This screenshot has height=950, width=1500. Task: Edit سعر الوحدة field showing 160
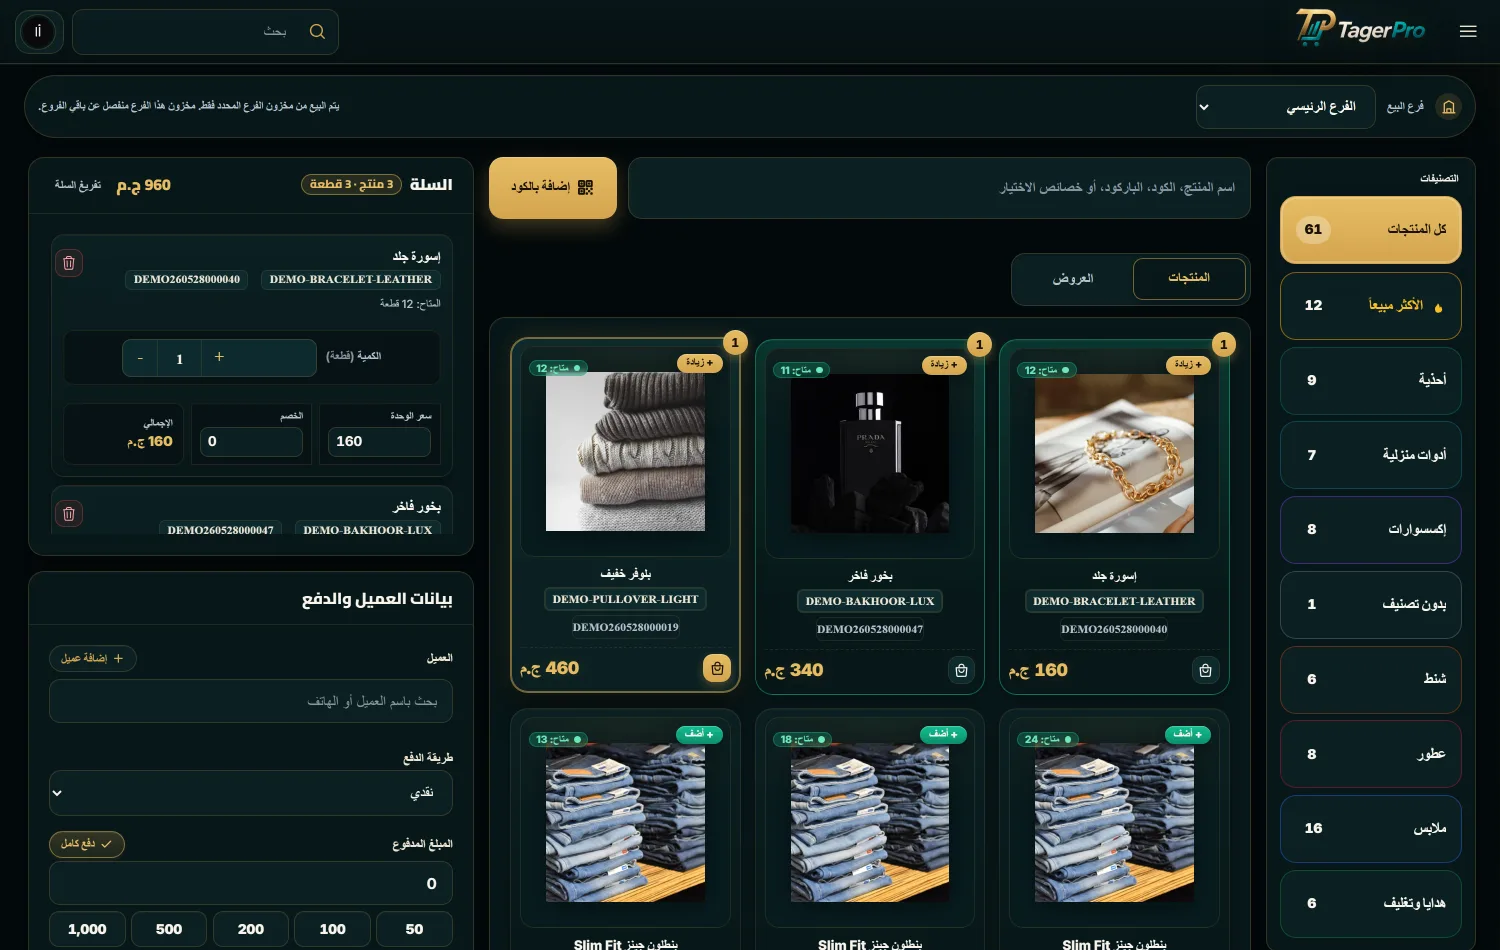point(379,441)
